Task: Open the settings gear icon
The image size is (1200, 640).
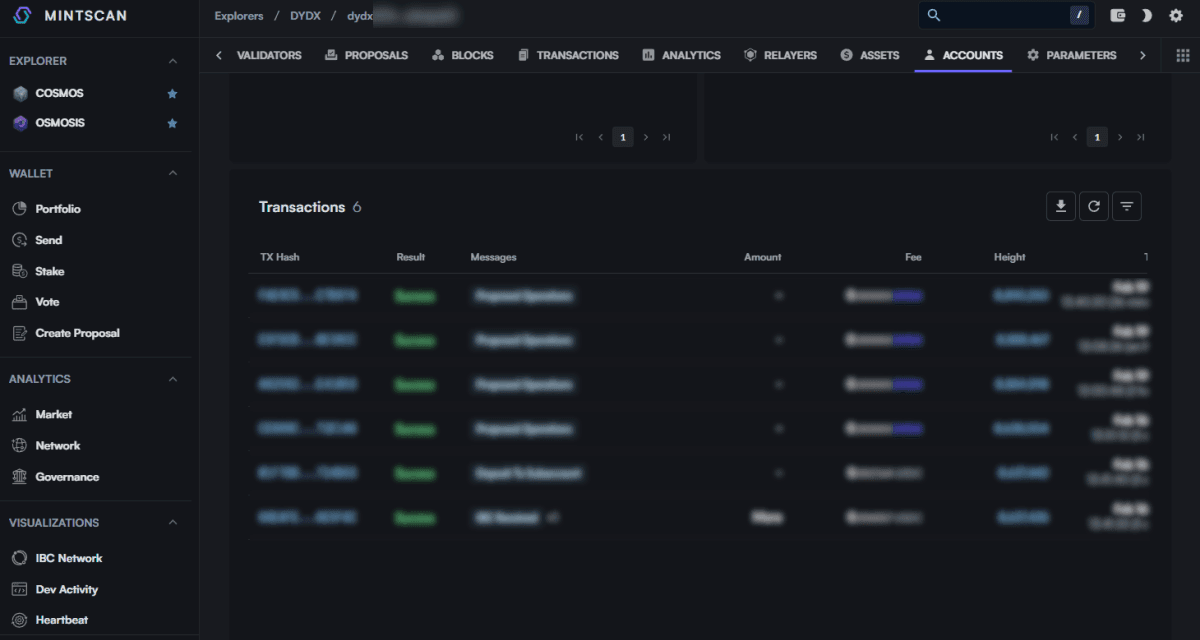Action: coord(1176,16)
